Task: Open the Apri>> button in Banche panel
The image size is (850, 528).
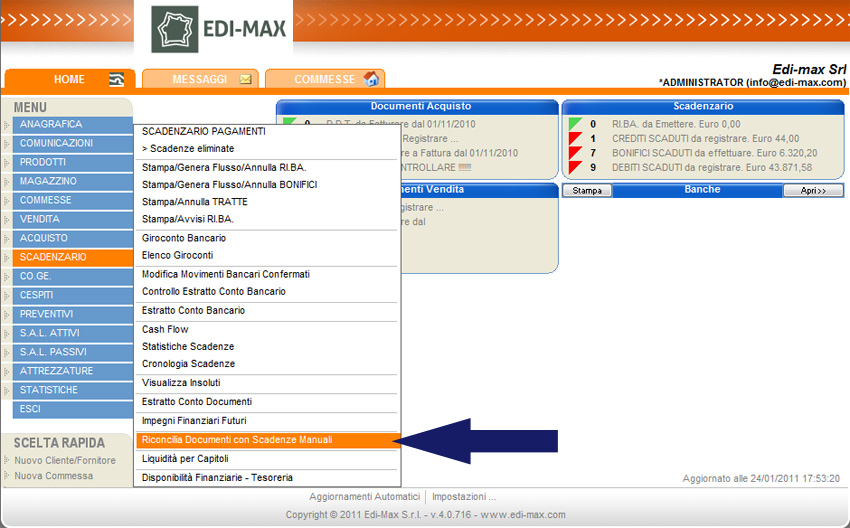Action: (811, 190)
